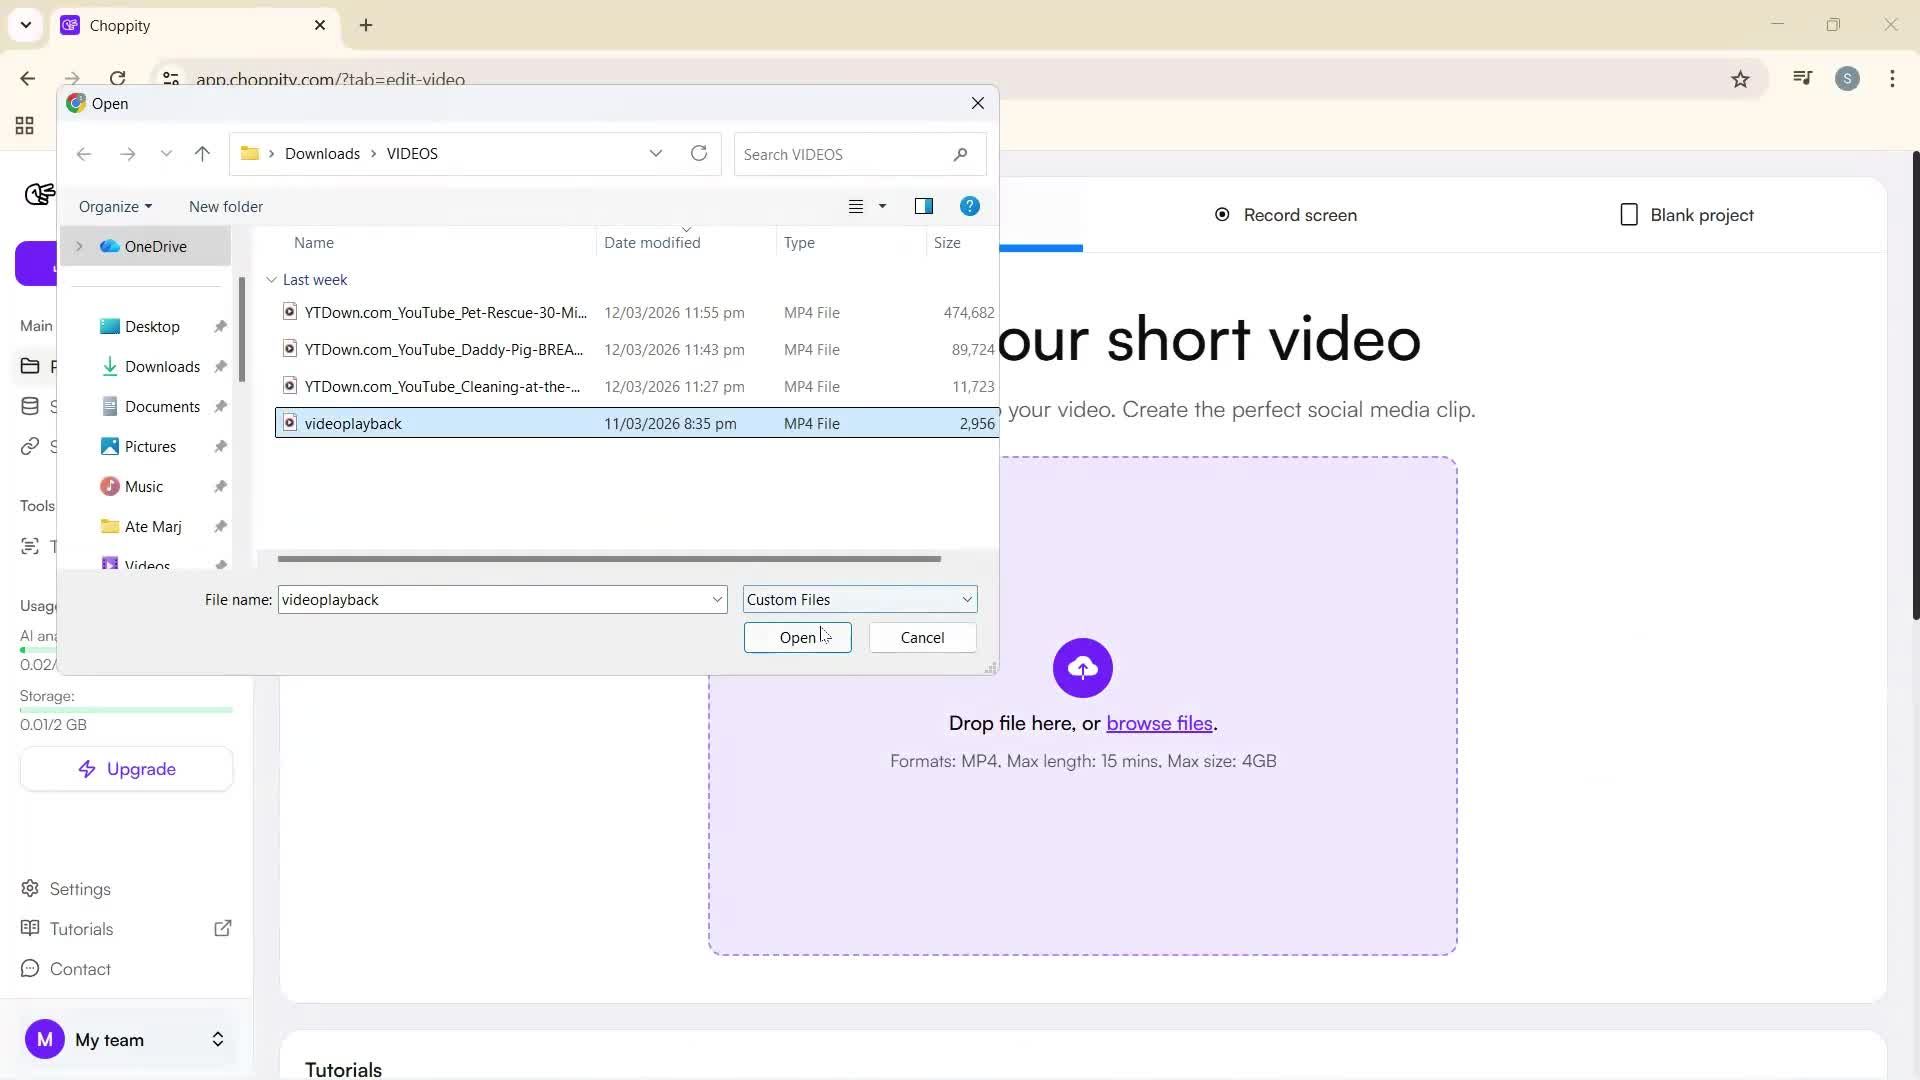Image resolution: width=1920 pixels, height=1080 pixels.
Task: Click the Open button to confirm selection
Action: point(797,637)
